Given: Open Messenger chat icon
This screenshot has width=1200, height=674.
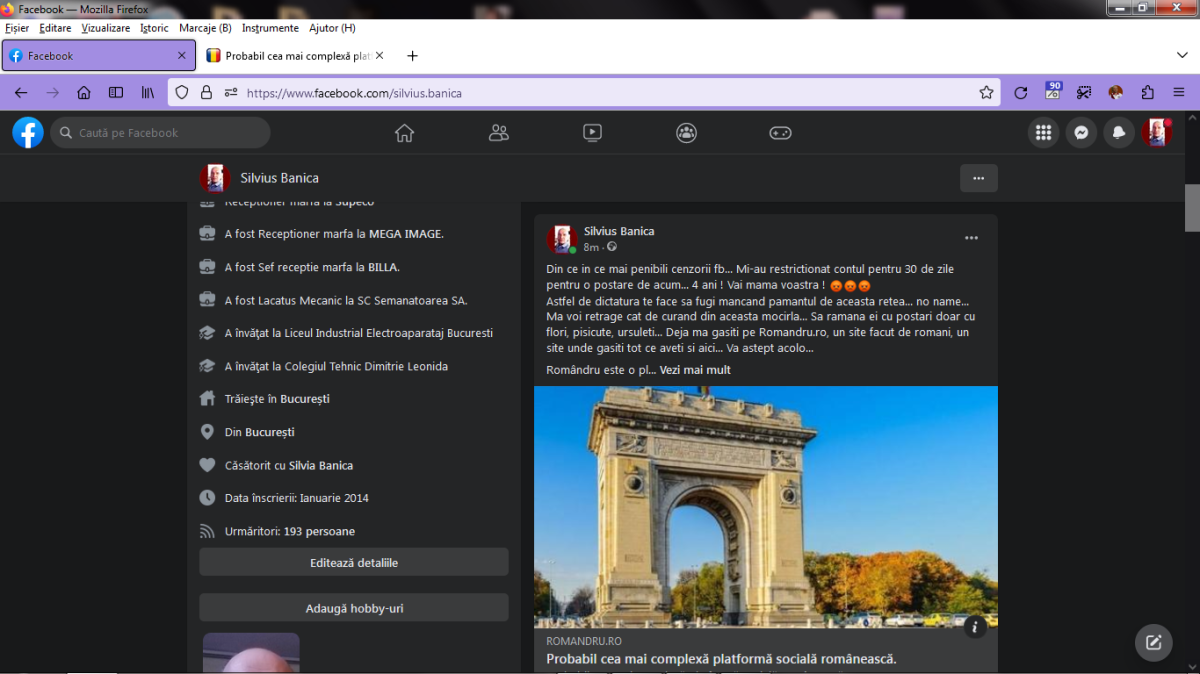Looking at the screenshot, I should tap(1081, 132).
